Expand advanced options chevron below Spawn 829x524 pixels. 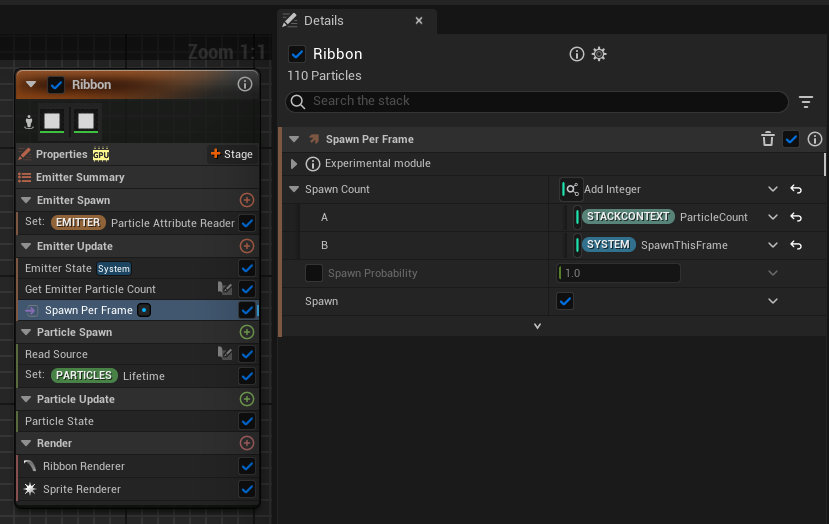tap(537, 326)
